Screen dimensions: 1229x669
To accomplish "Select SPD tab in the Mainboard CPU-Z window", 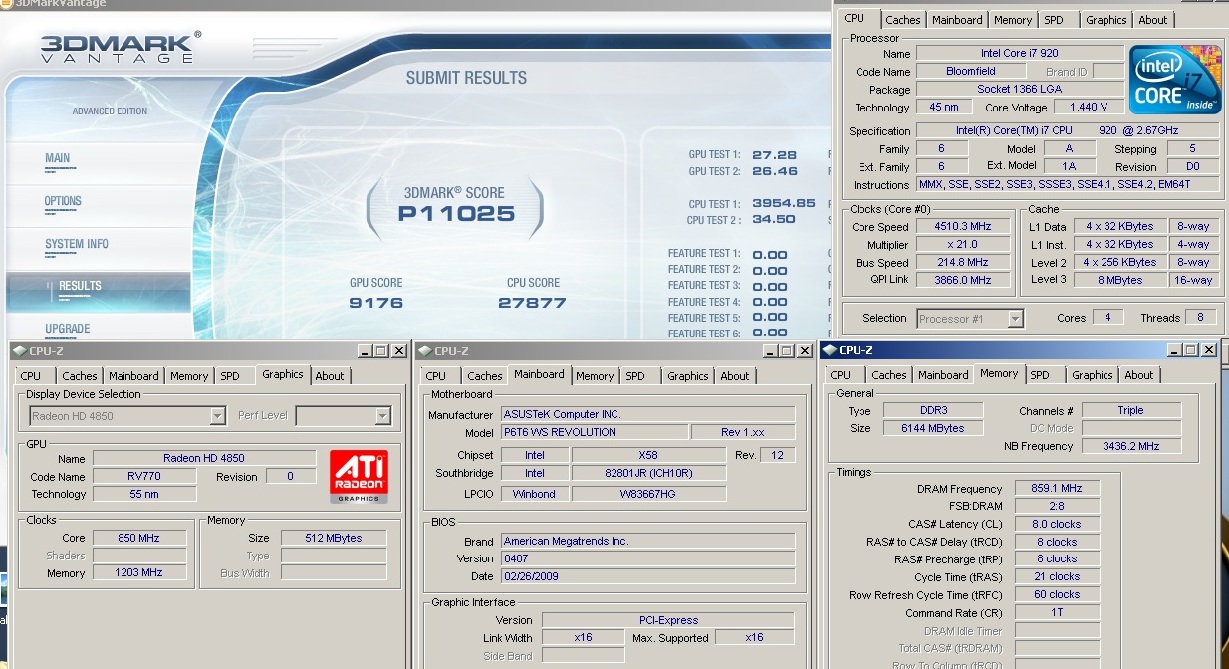I will coord(635,376).
